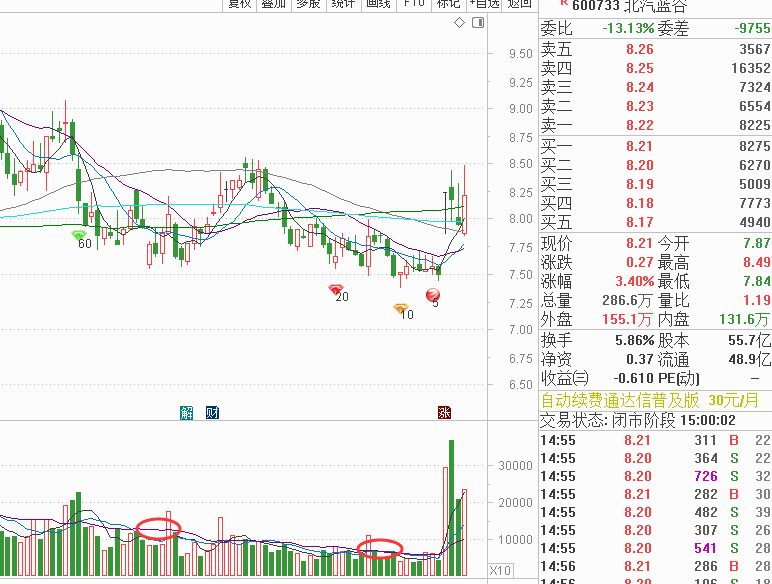Click the 标记 mark button

pos(449,4)
